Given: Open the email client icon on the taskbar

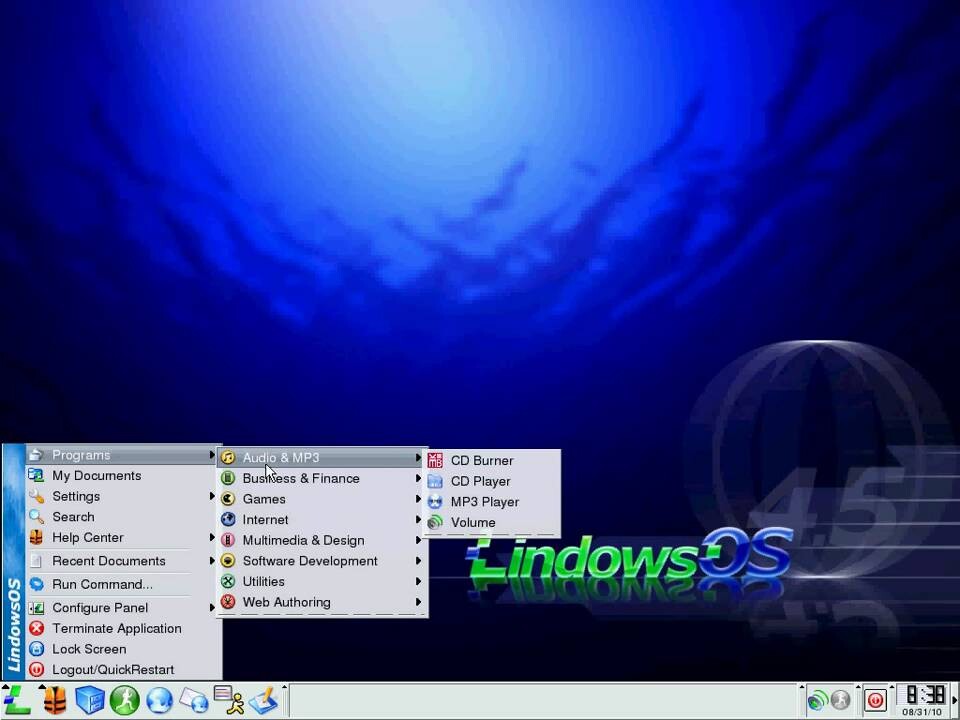Looking at the screenshot, I should tap(195, 701).
